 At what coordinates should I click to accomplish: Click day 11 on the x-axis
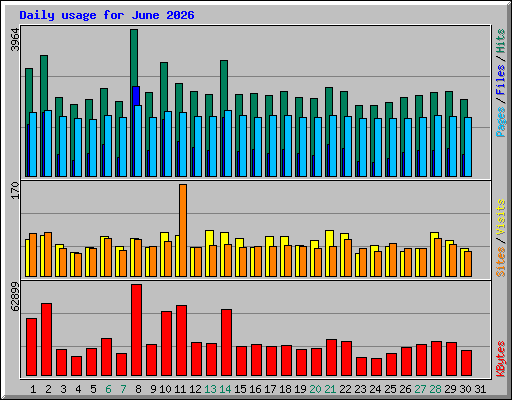[x=180, y=389]
